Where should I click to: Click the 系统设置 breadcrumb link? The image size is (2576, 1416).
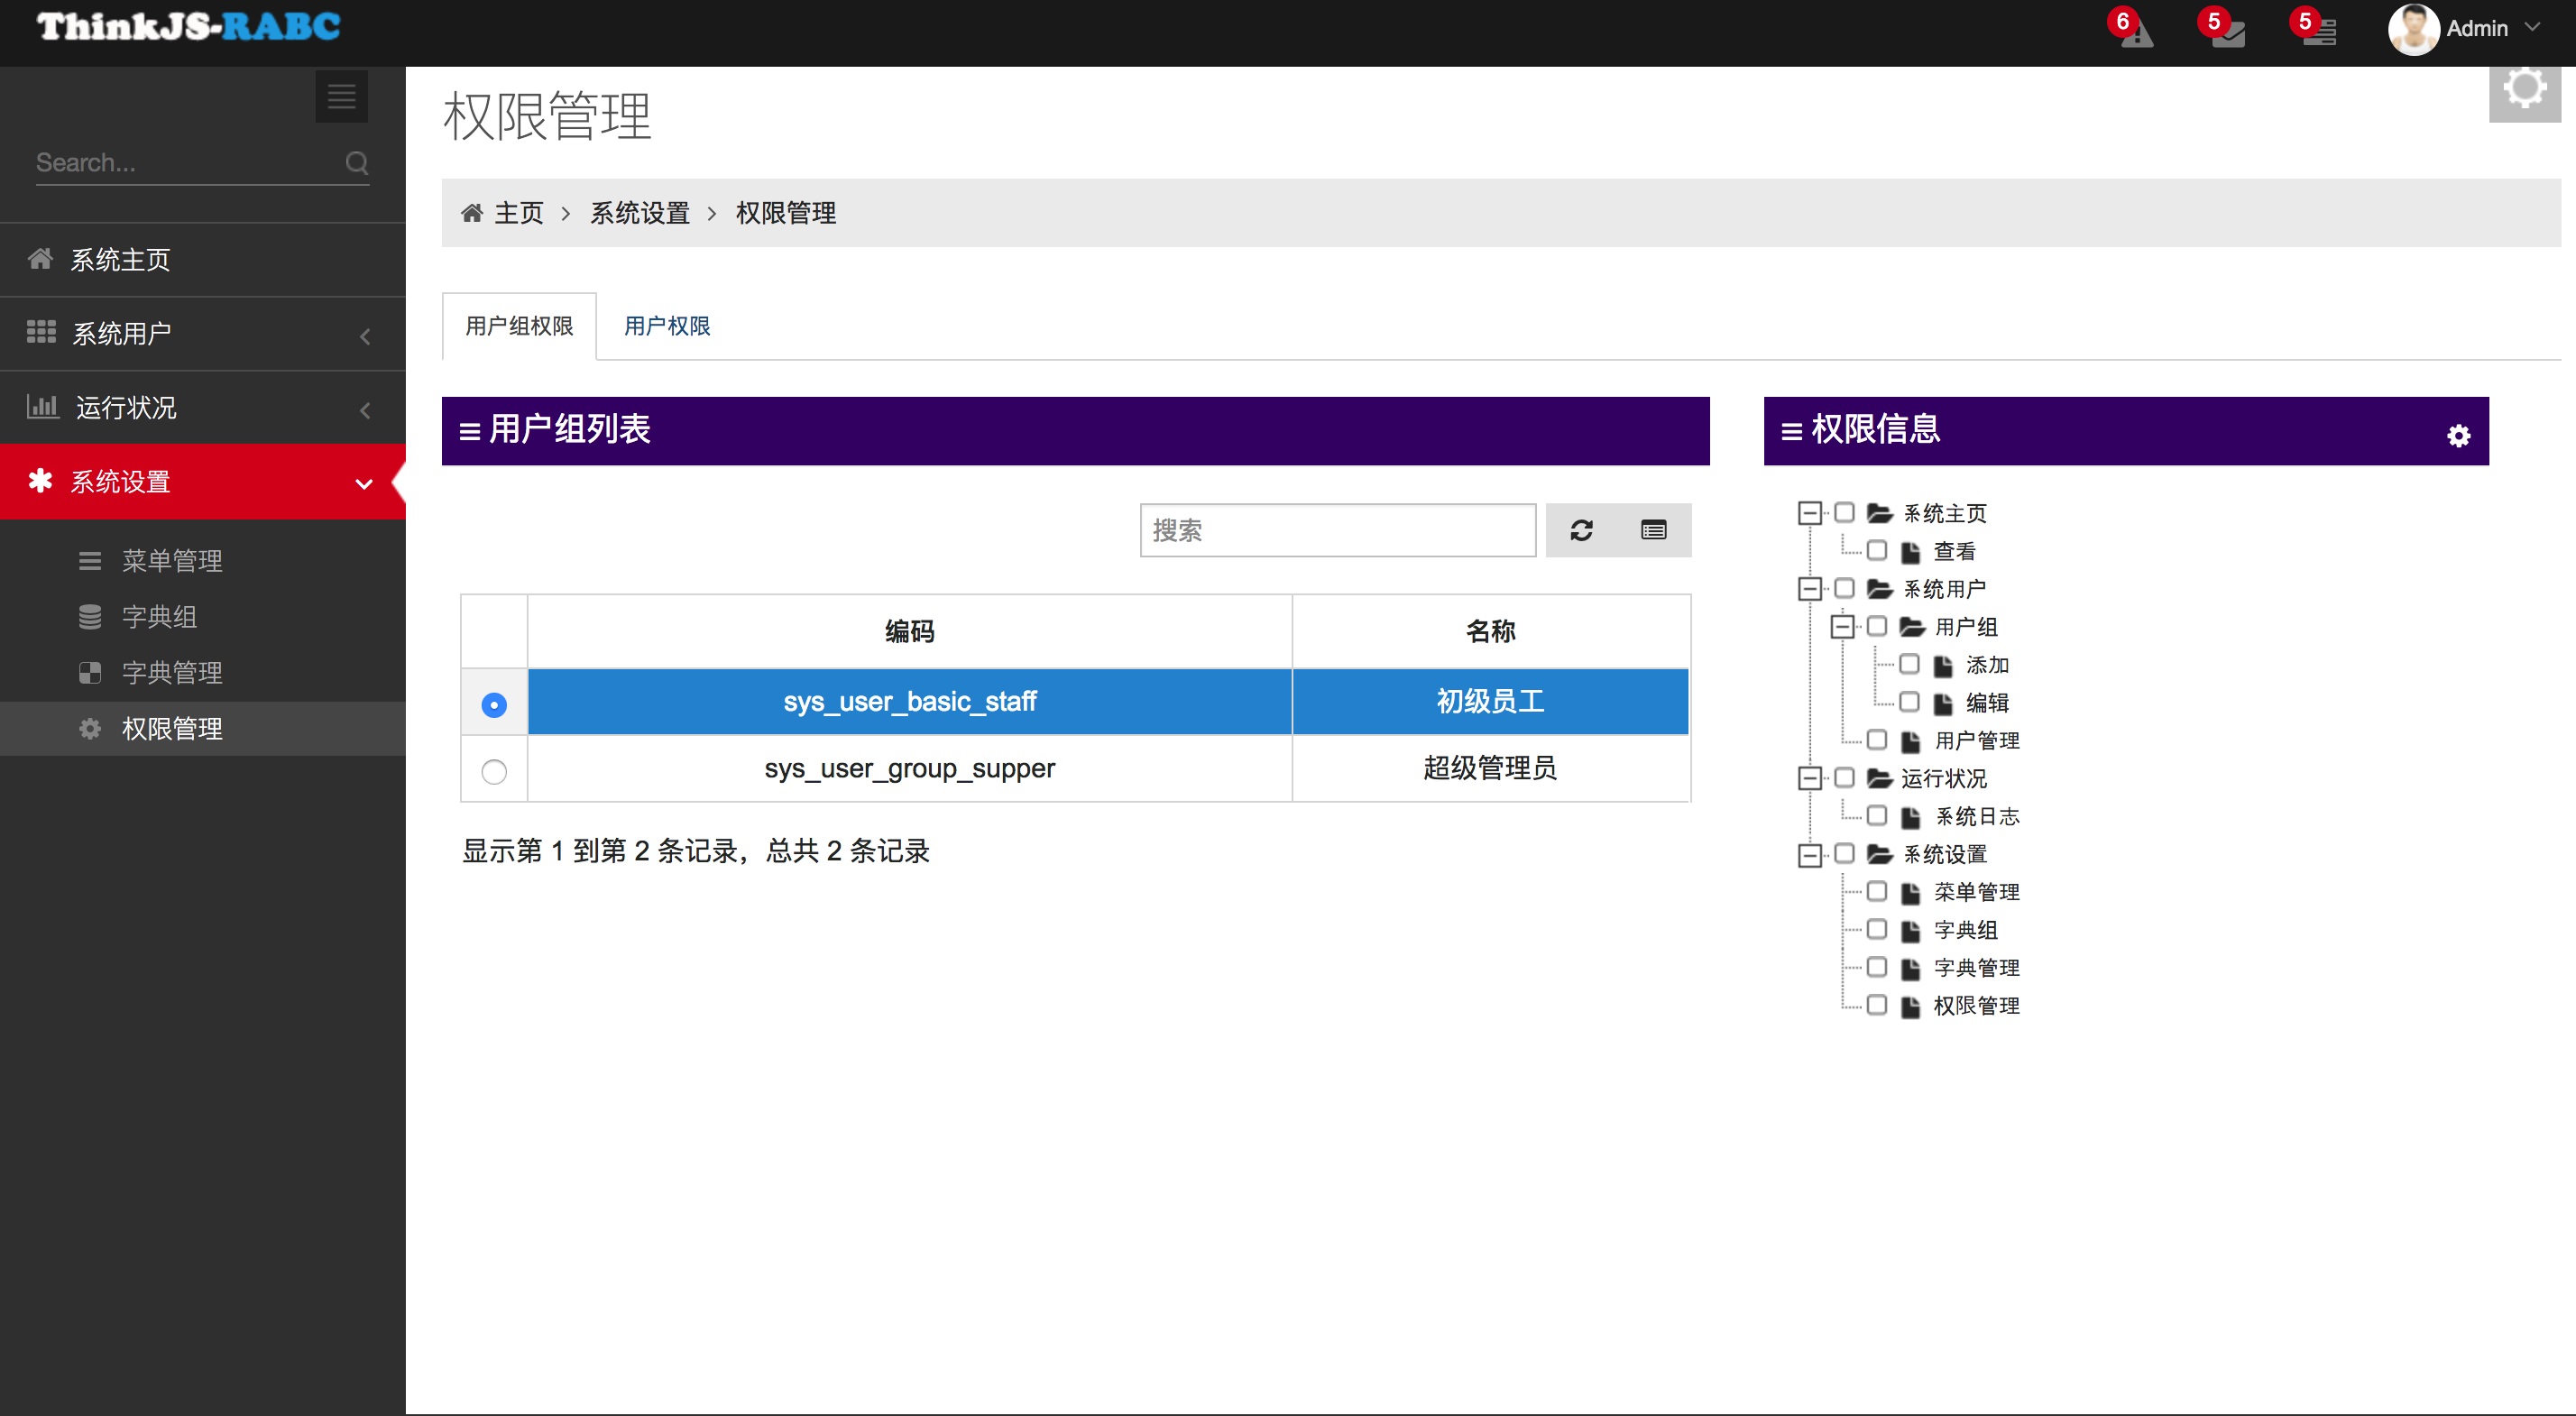(x=640, y=213)
